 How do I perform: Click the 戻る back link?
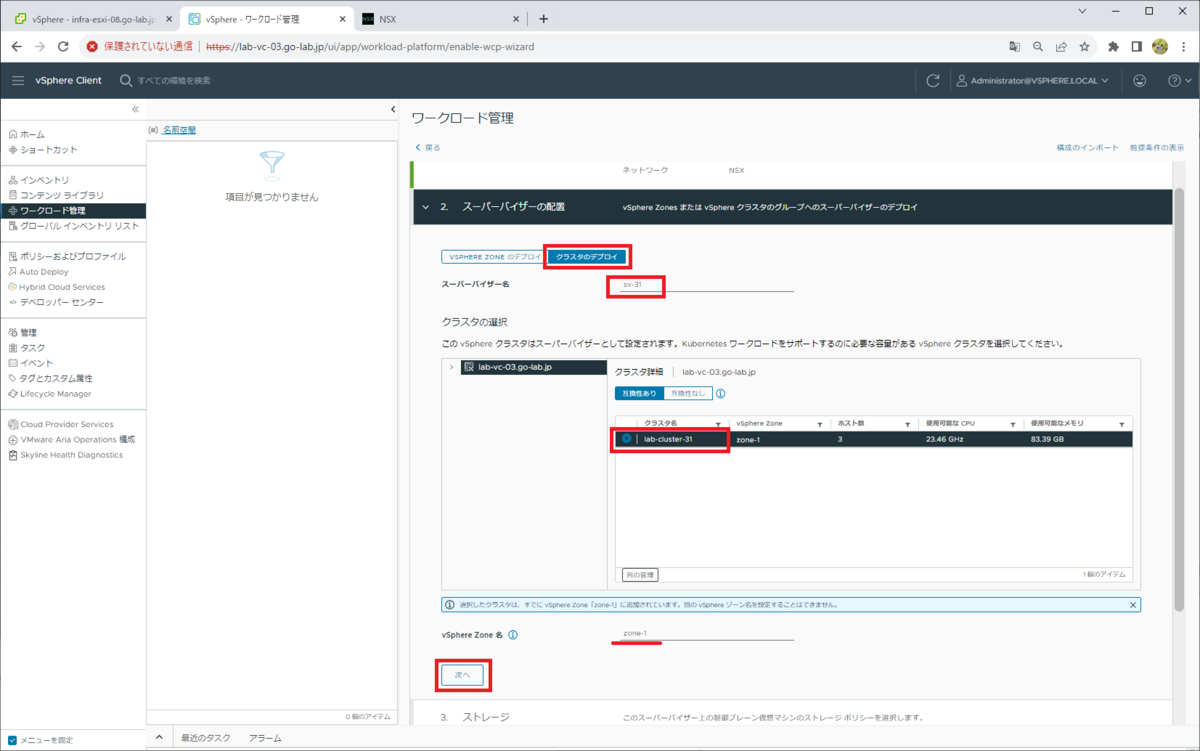428,148
